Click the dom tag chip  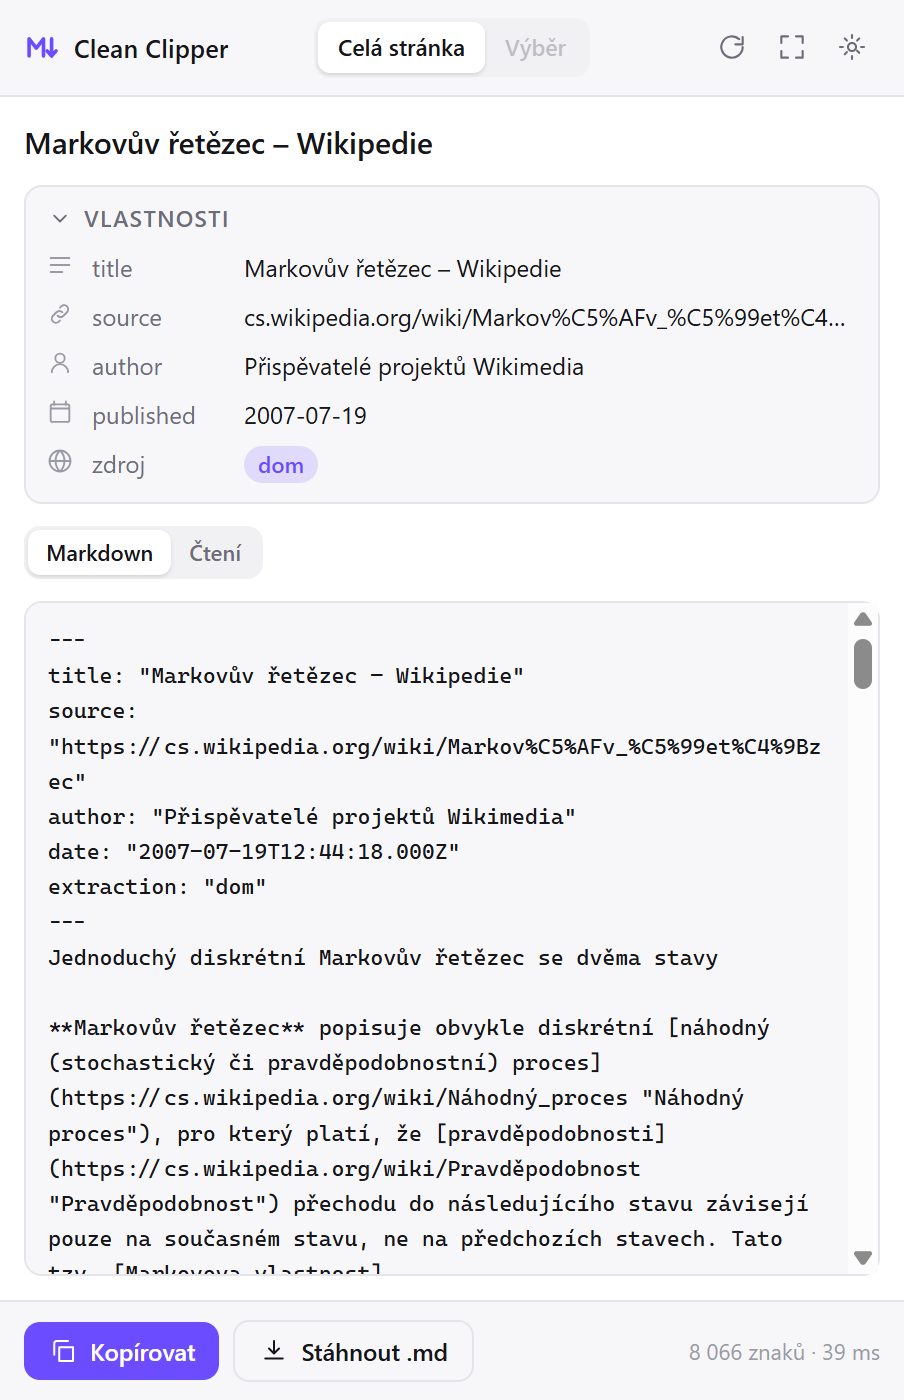click(x=281, y=465)
